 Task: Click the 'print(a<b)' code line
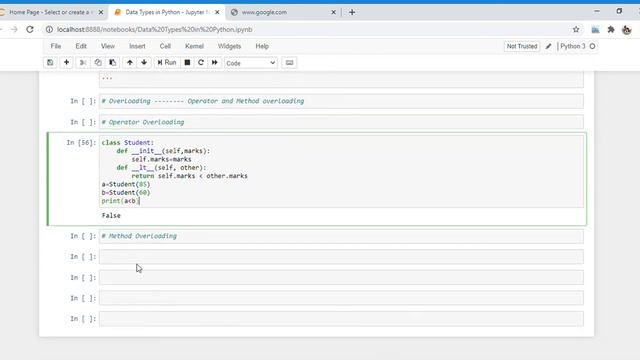point(120,201)
